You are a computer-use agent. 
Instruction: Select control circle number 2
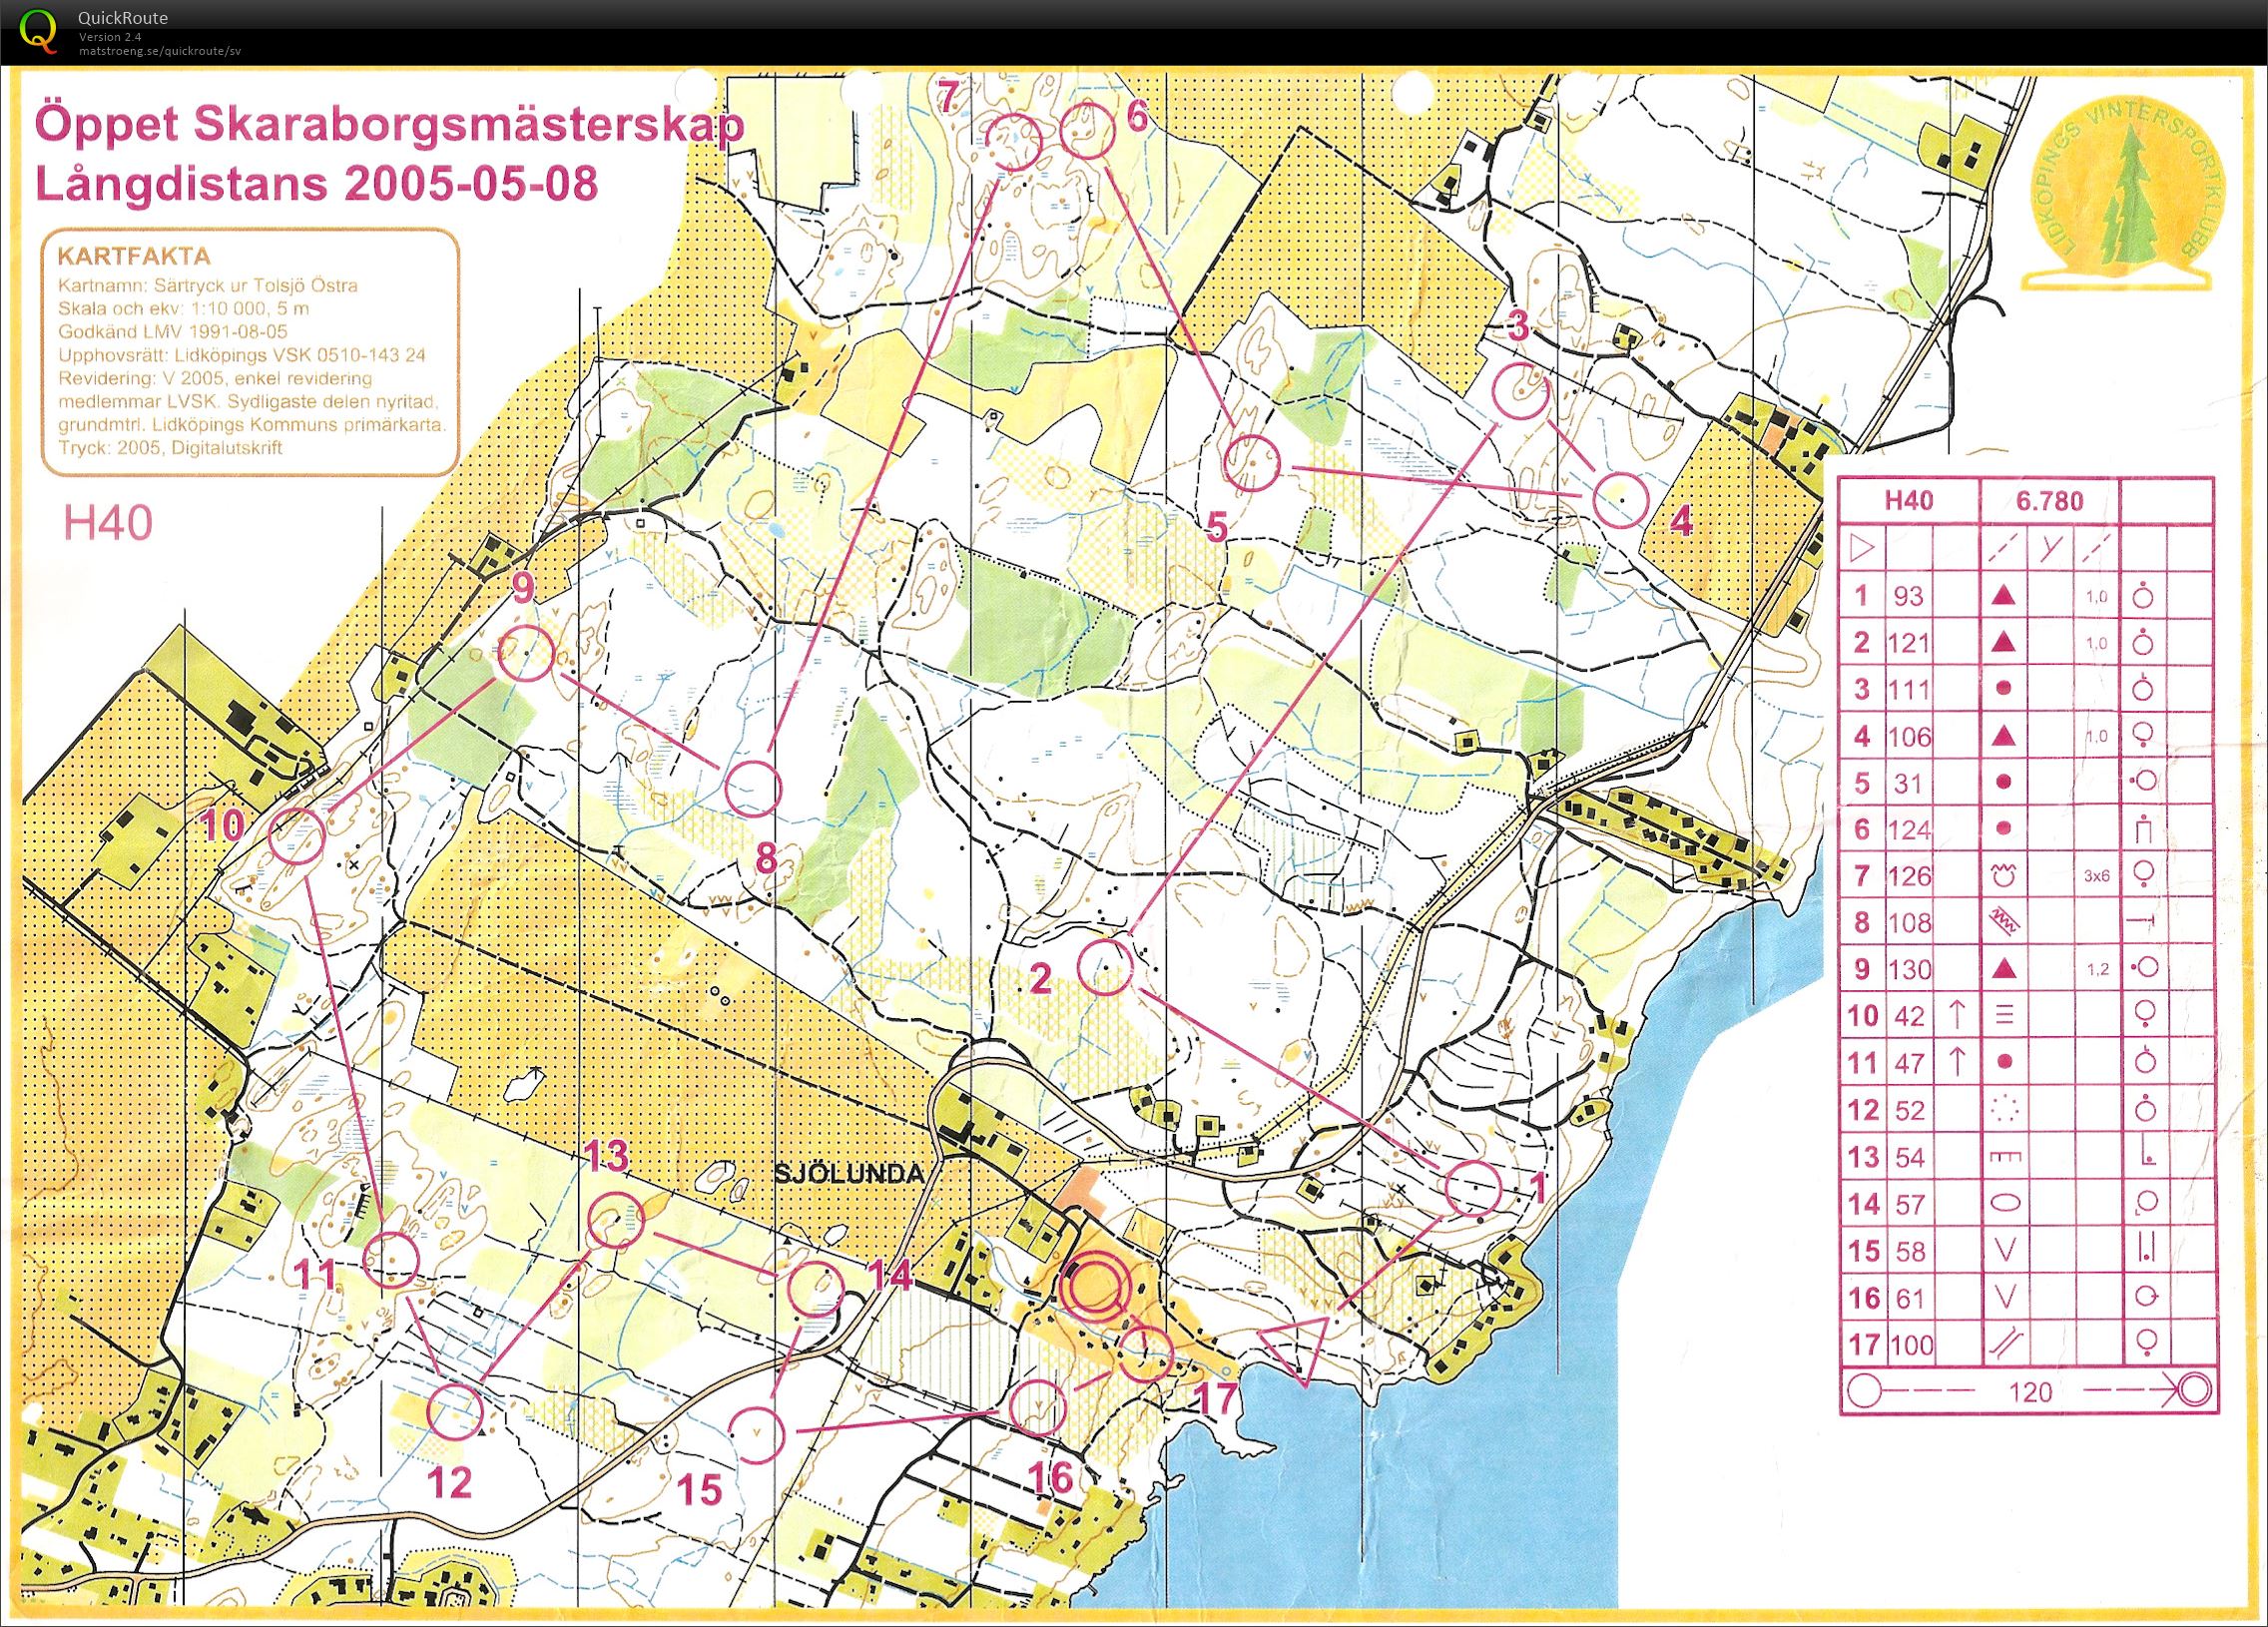(1105, 967)
